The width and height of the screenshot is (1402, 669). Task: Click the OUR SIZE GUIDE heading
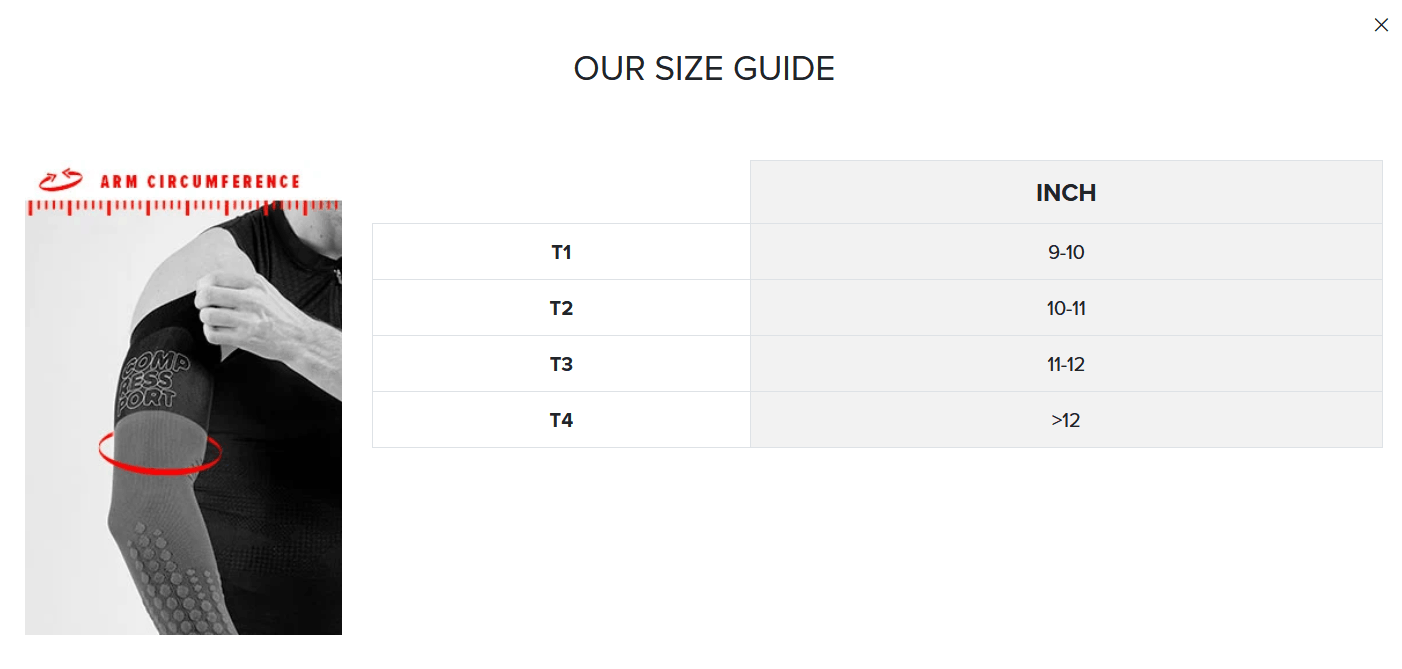click(x=704, y=69)
